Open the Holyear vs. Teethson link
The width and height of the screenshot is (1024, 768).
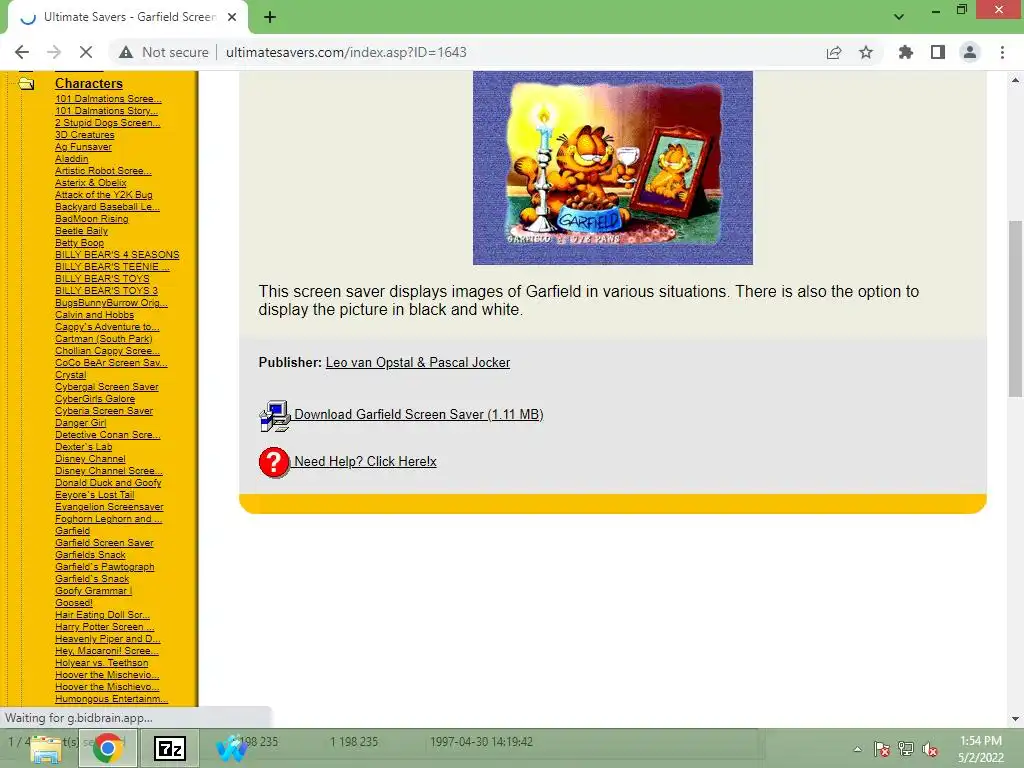coord(101,663)
